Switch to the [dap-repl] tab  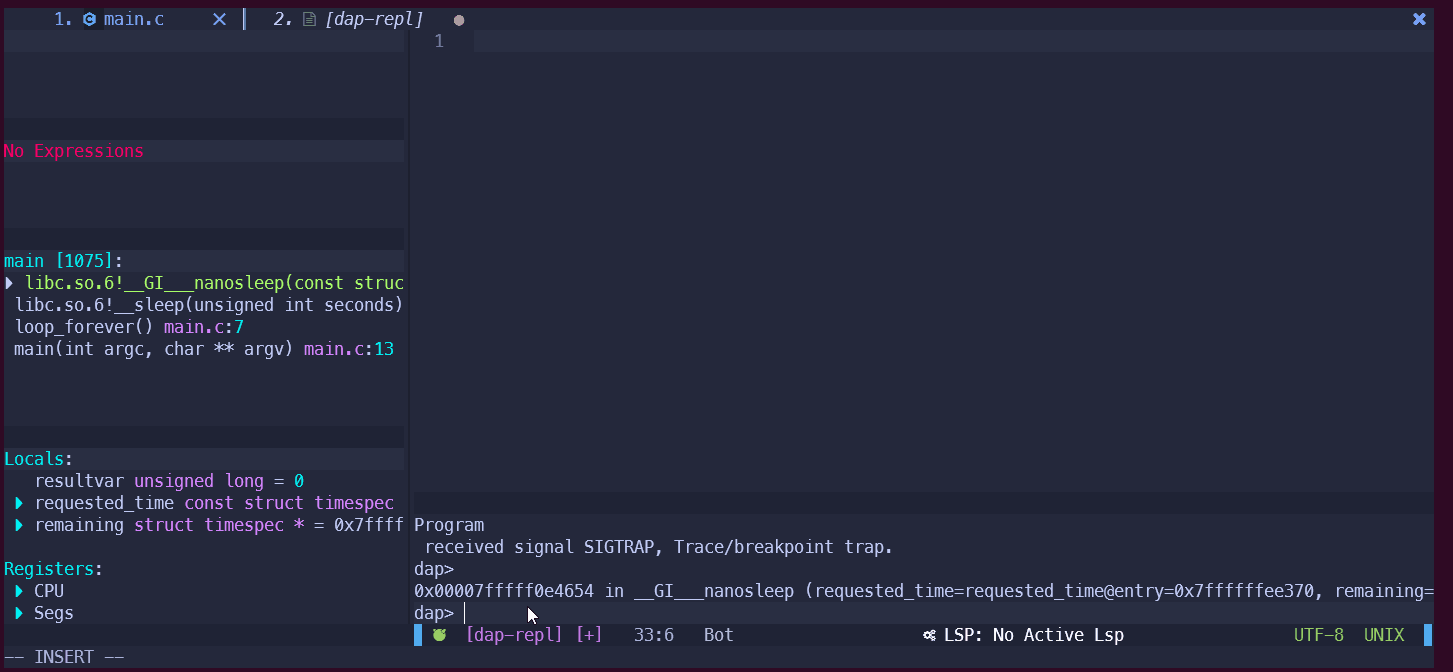pyautogui.click(x=374, y=19)
